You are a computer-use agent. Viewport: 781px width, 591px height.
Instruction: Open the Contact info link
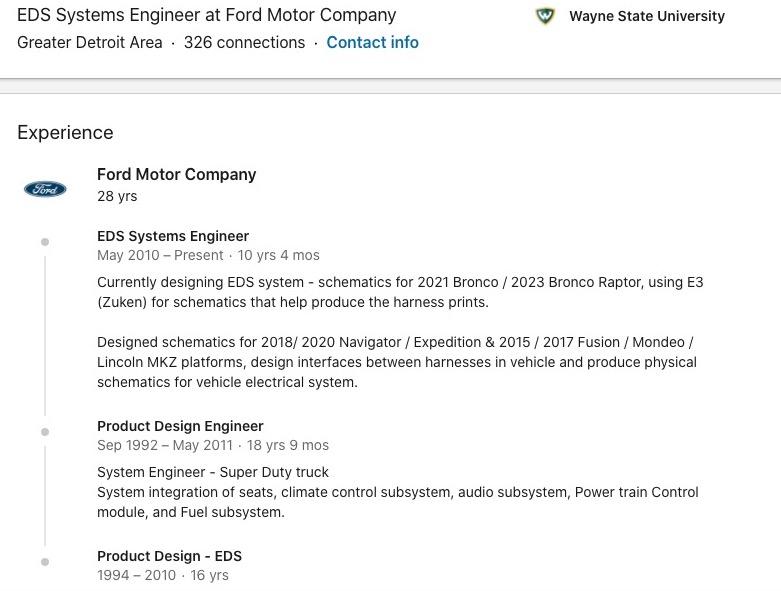[372, 42]
